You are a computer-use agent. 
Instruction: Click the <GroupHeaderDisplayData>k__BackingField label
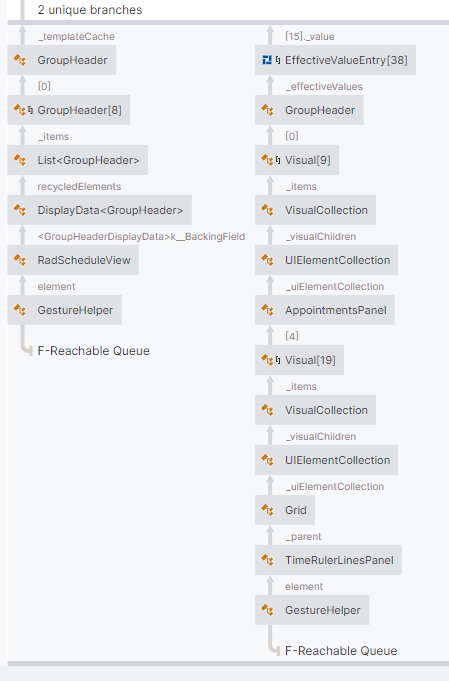point(142,237)
